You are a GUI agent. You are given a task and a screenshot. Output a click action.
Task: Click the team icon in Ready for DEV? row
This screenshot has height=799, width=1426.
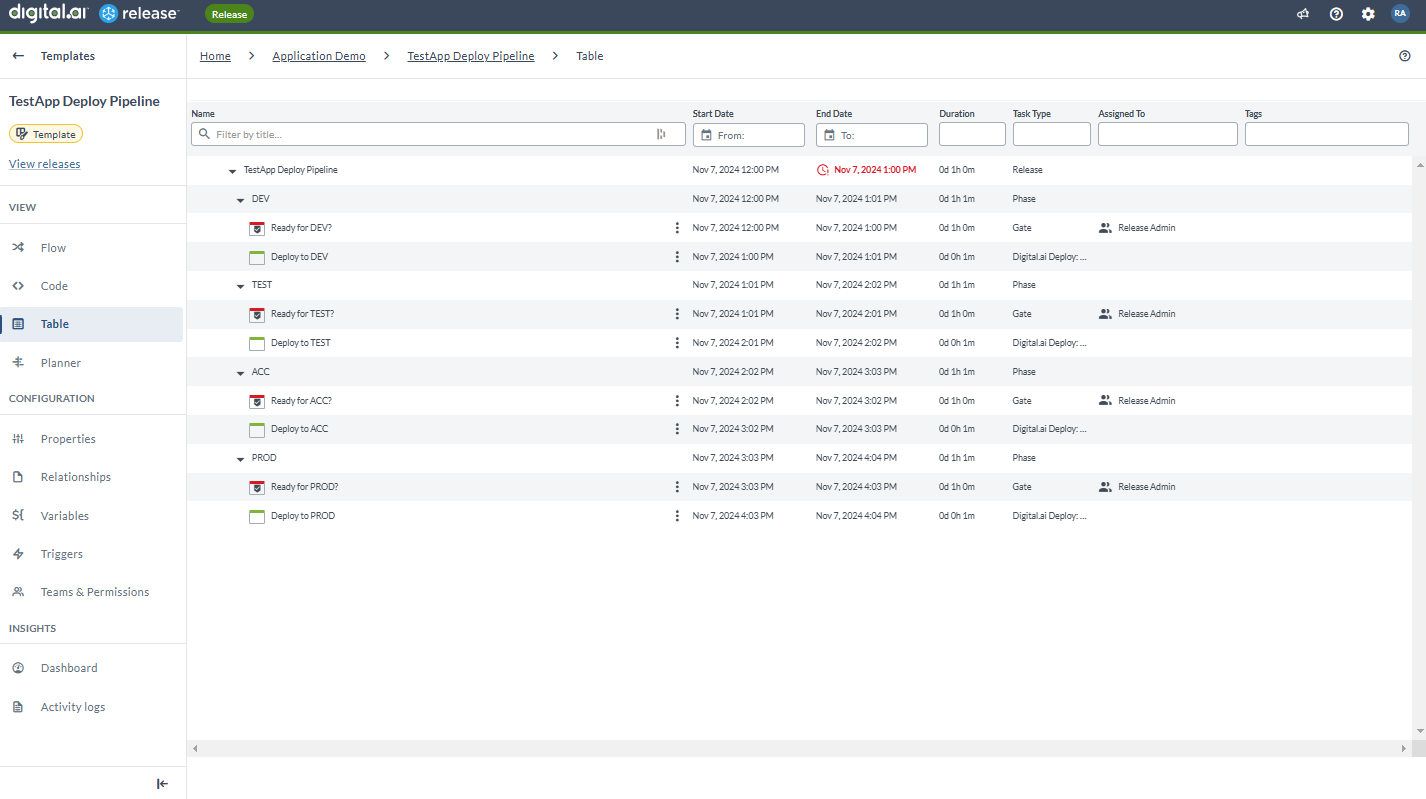(x=1105, y=228)
